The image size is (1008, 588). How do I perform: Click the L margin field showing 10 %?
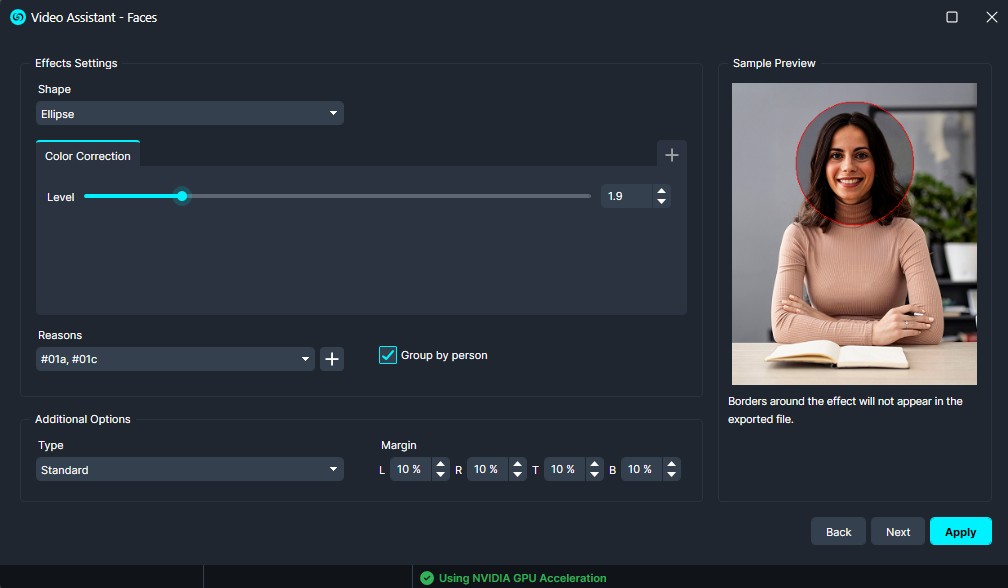pyautogui.click(x=410, y=469)
